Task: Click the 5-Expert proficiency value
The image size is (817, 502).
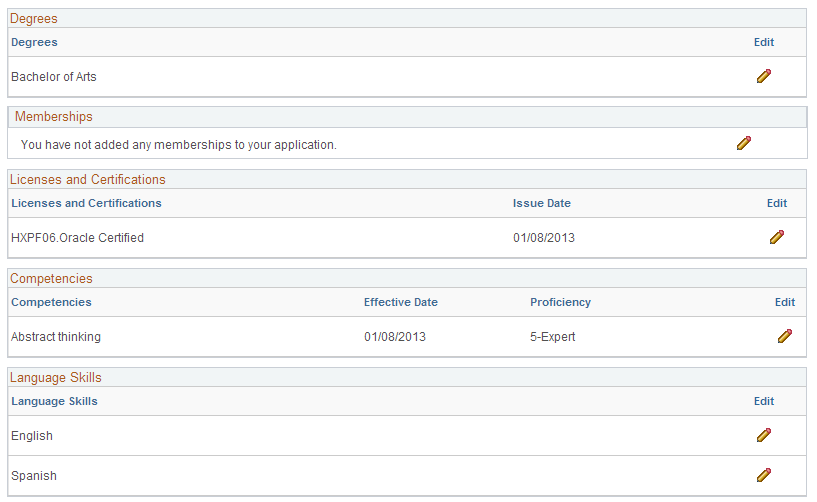Action: (552, 337)
